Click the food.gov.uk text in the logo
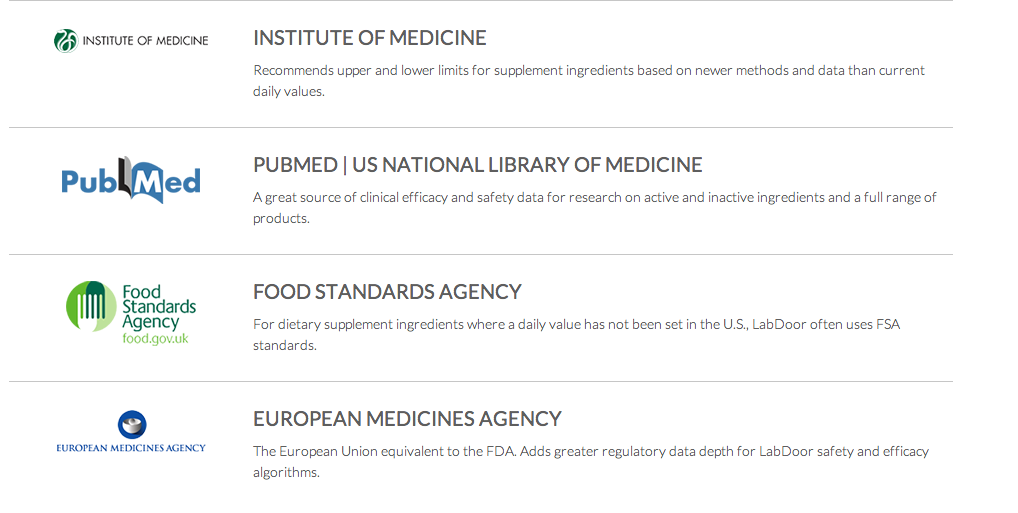Viewport: 1018px width, 513px height. tap(154, 339)
